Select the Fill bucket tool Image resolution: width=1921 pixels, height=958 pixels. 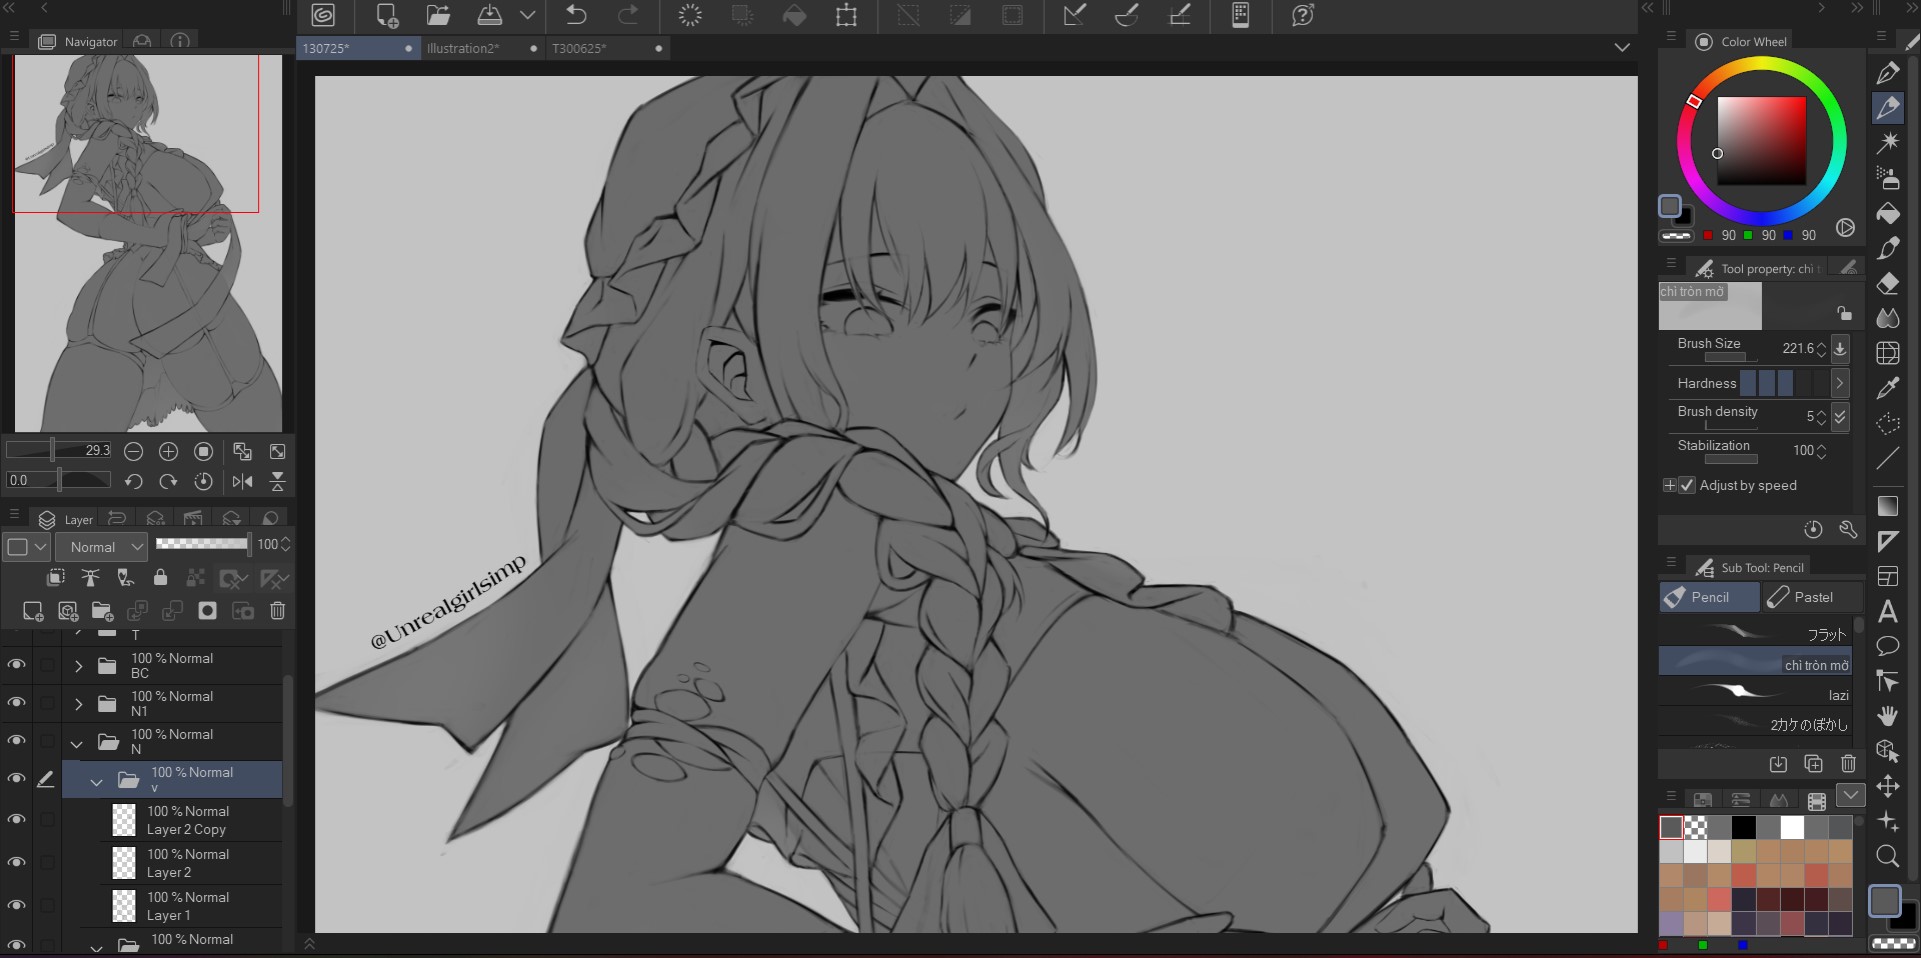[x=1888, y=213]
